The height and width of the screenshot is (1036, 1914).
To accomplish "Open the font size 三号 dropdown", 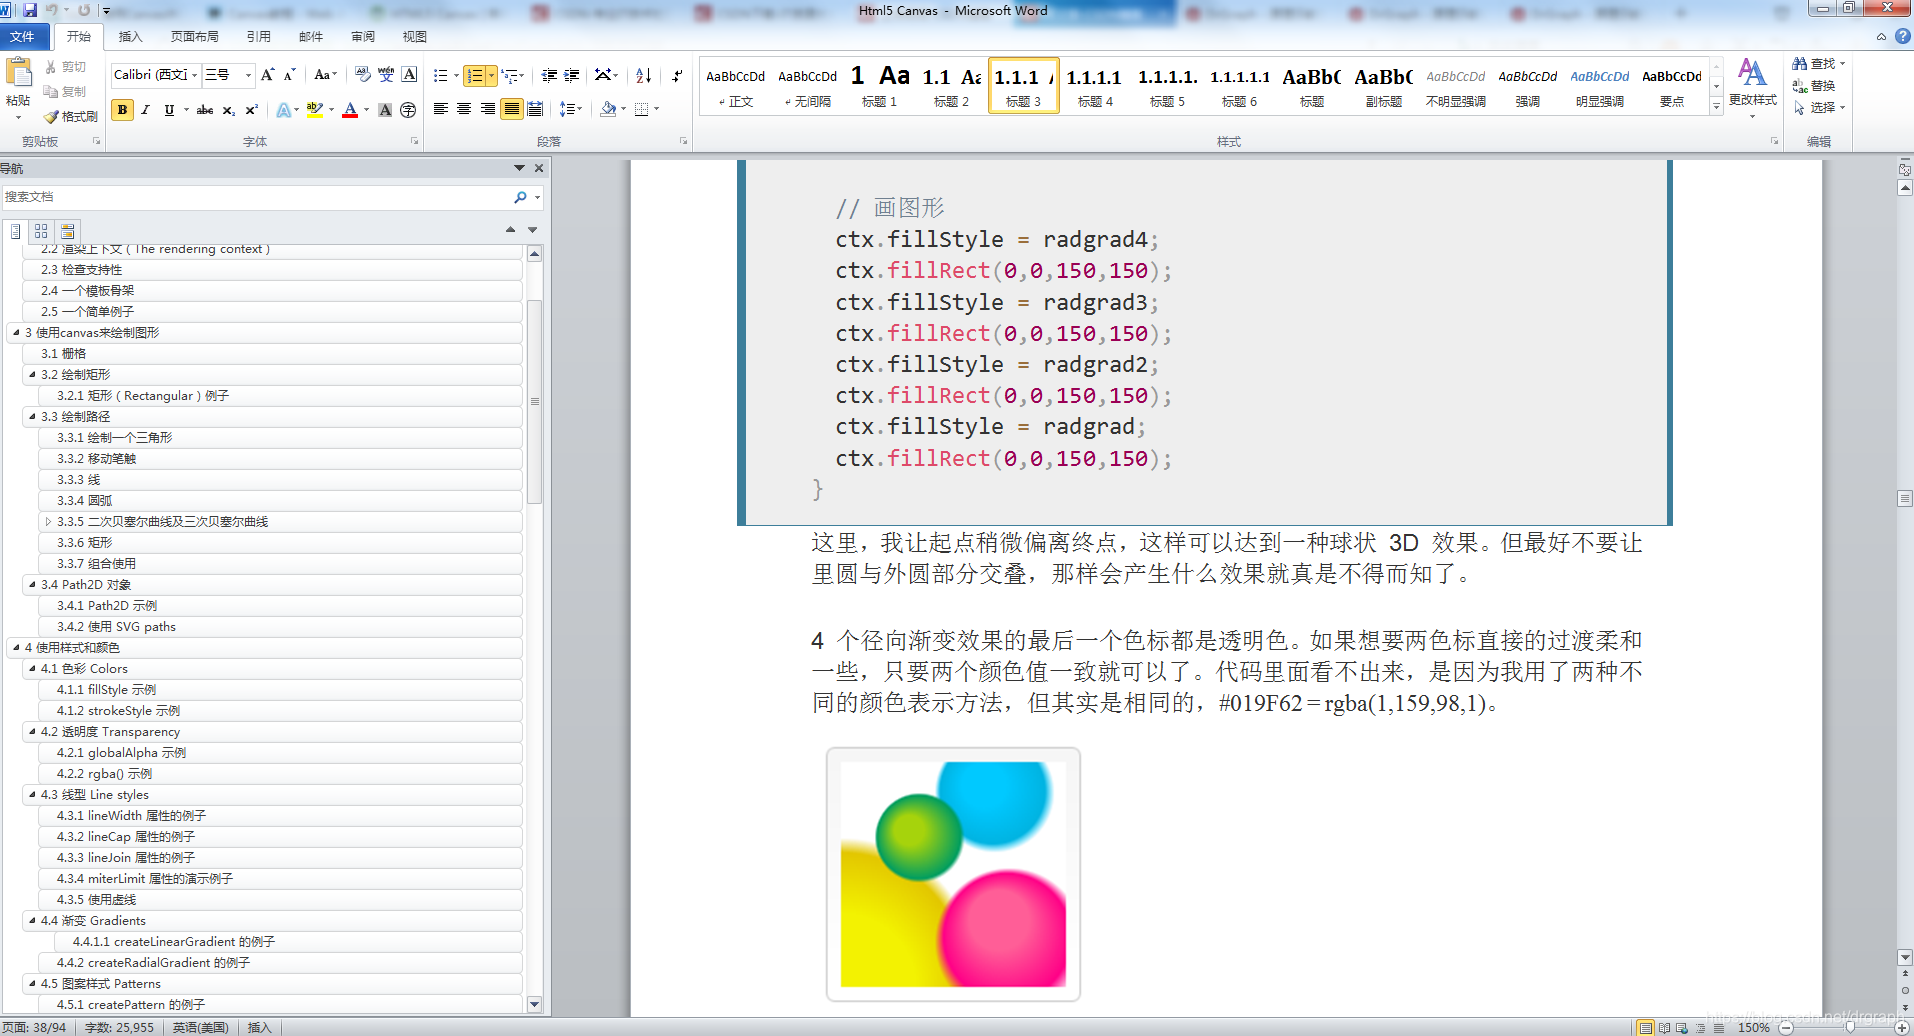I will click(x=248, y=75).
